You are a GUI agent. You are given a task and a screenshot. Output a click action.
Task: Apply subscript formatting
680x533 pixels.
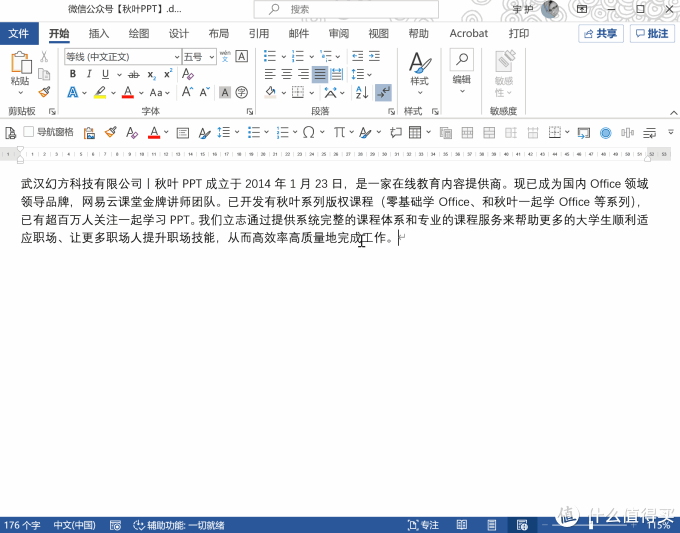(151, 75)
